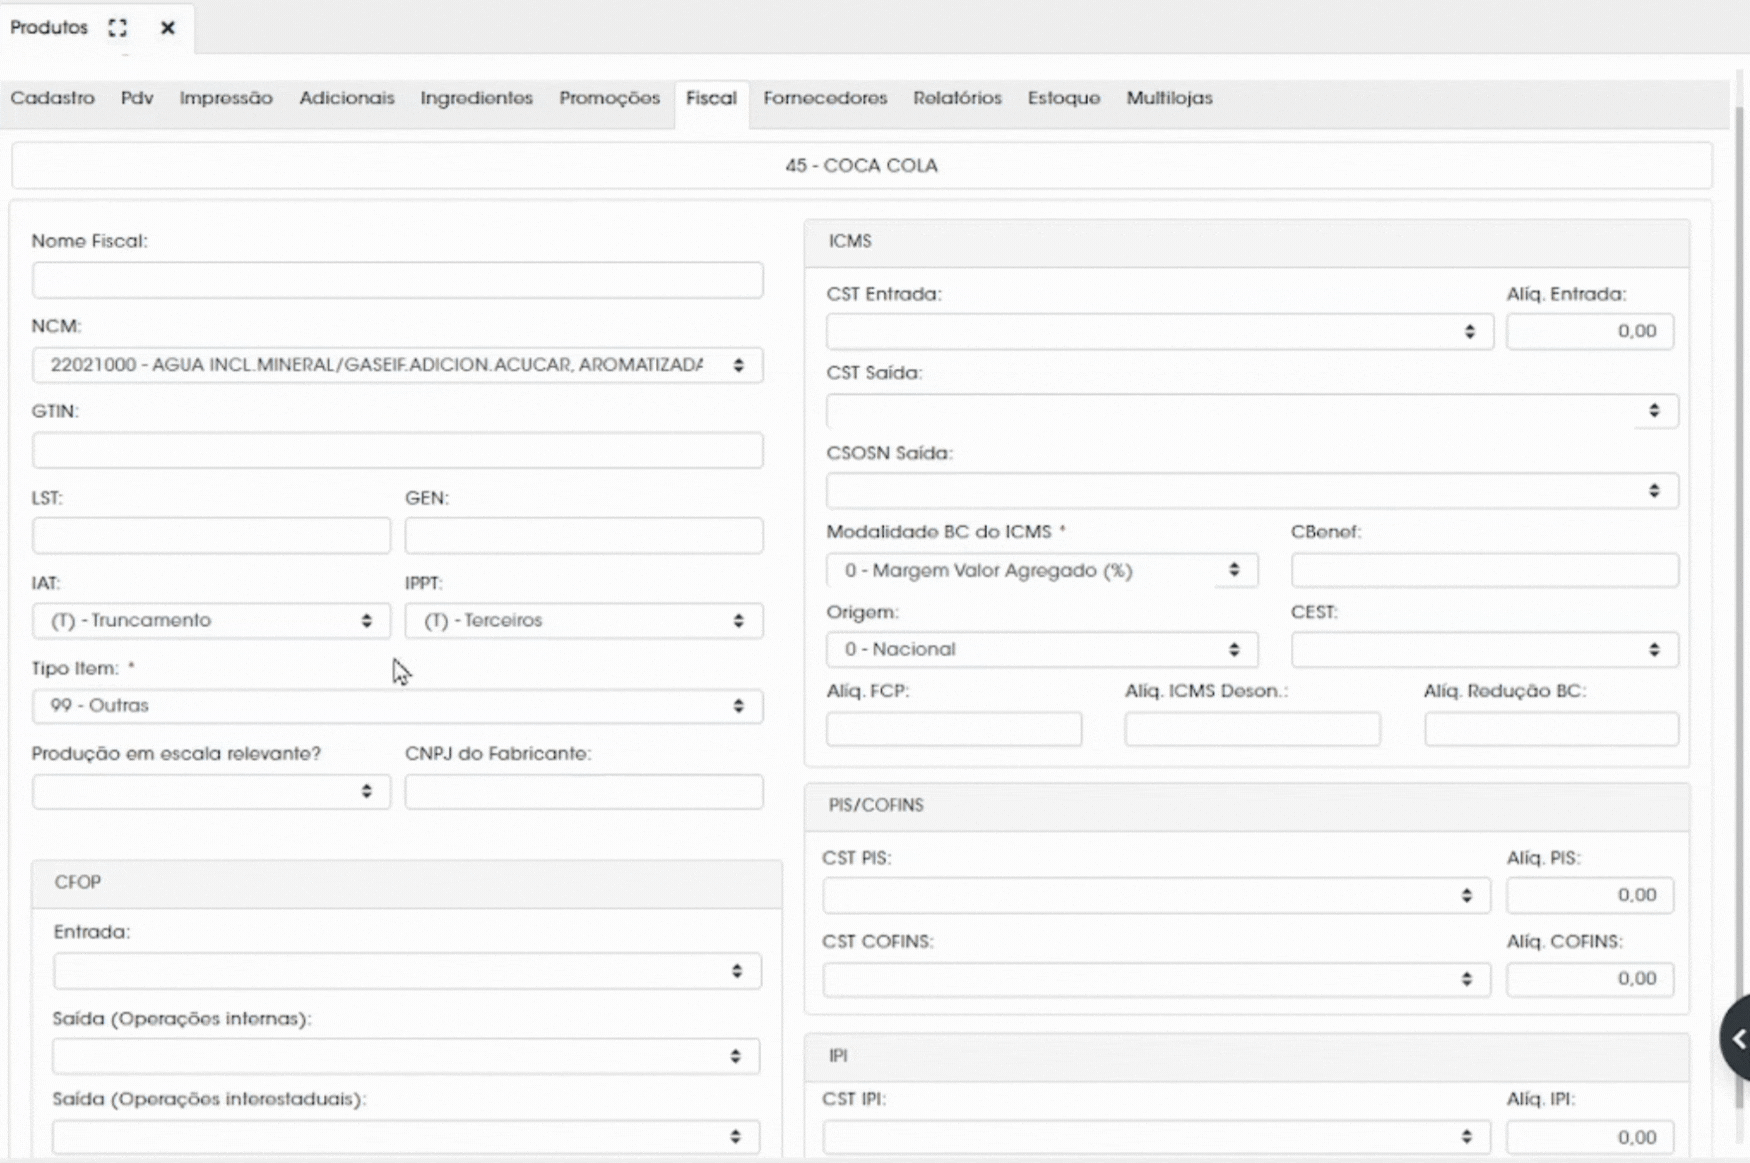Click the Alíq. Redução BC field
1750x1163 pixels.
tap(1551, 729)
